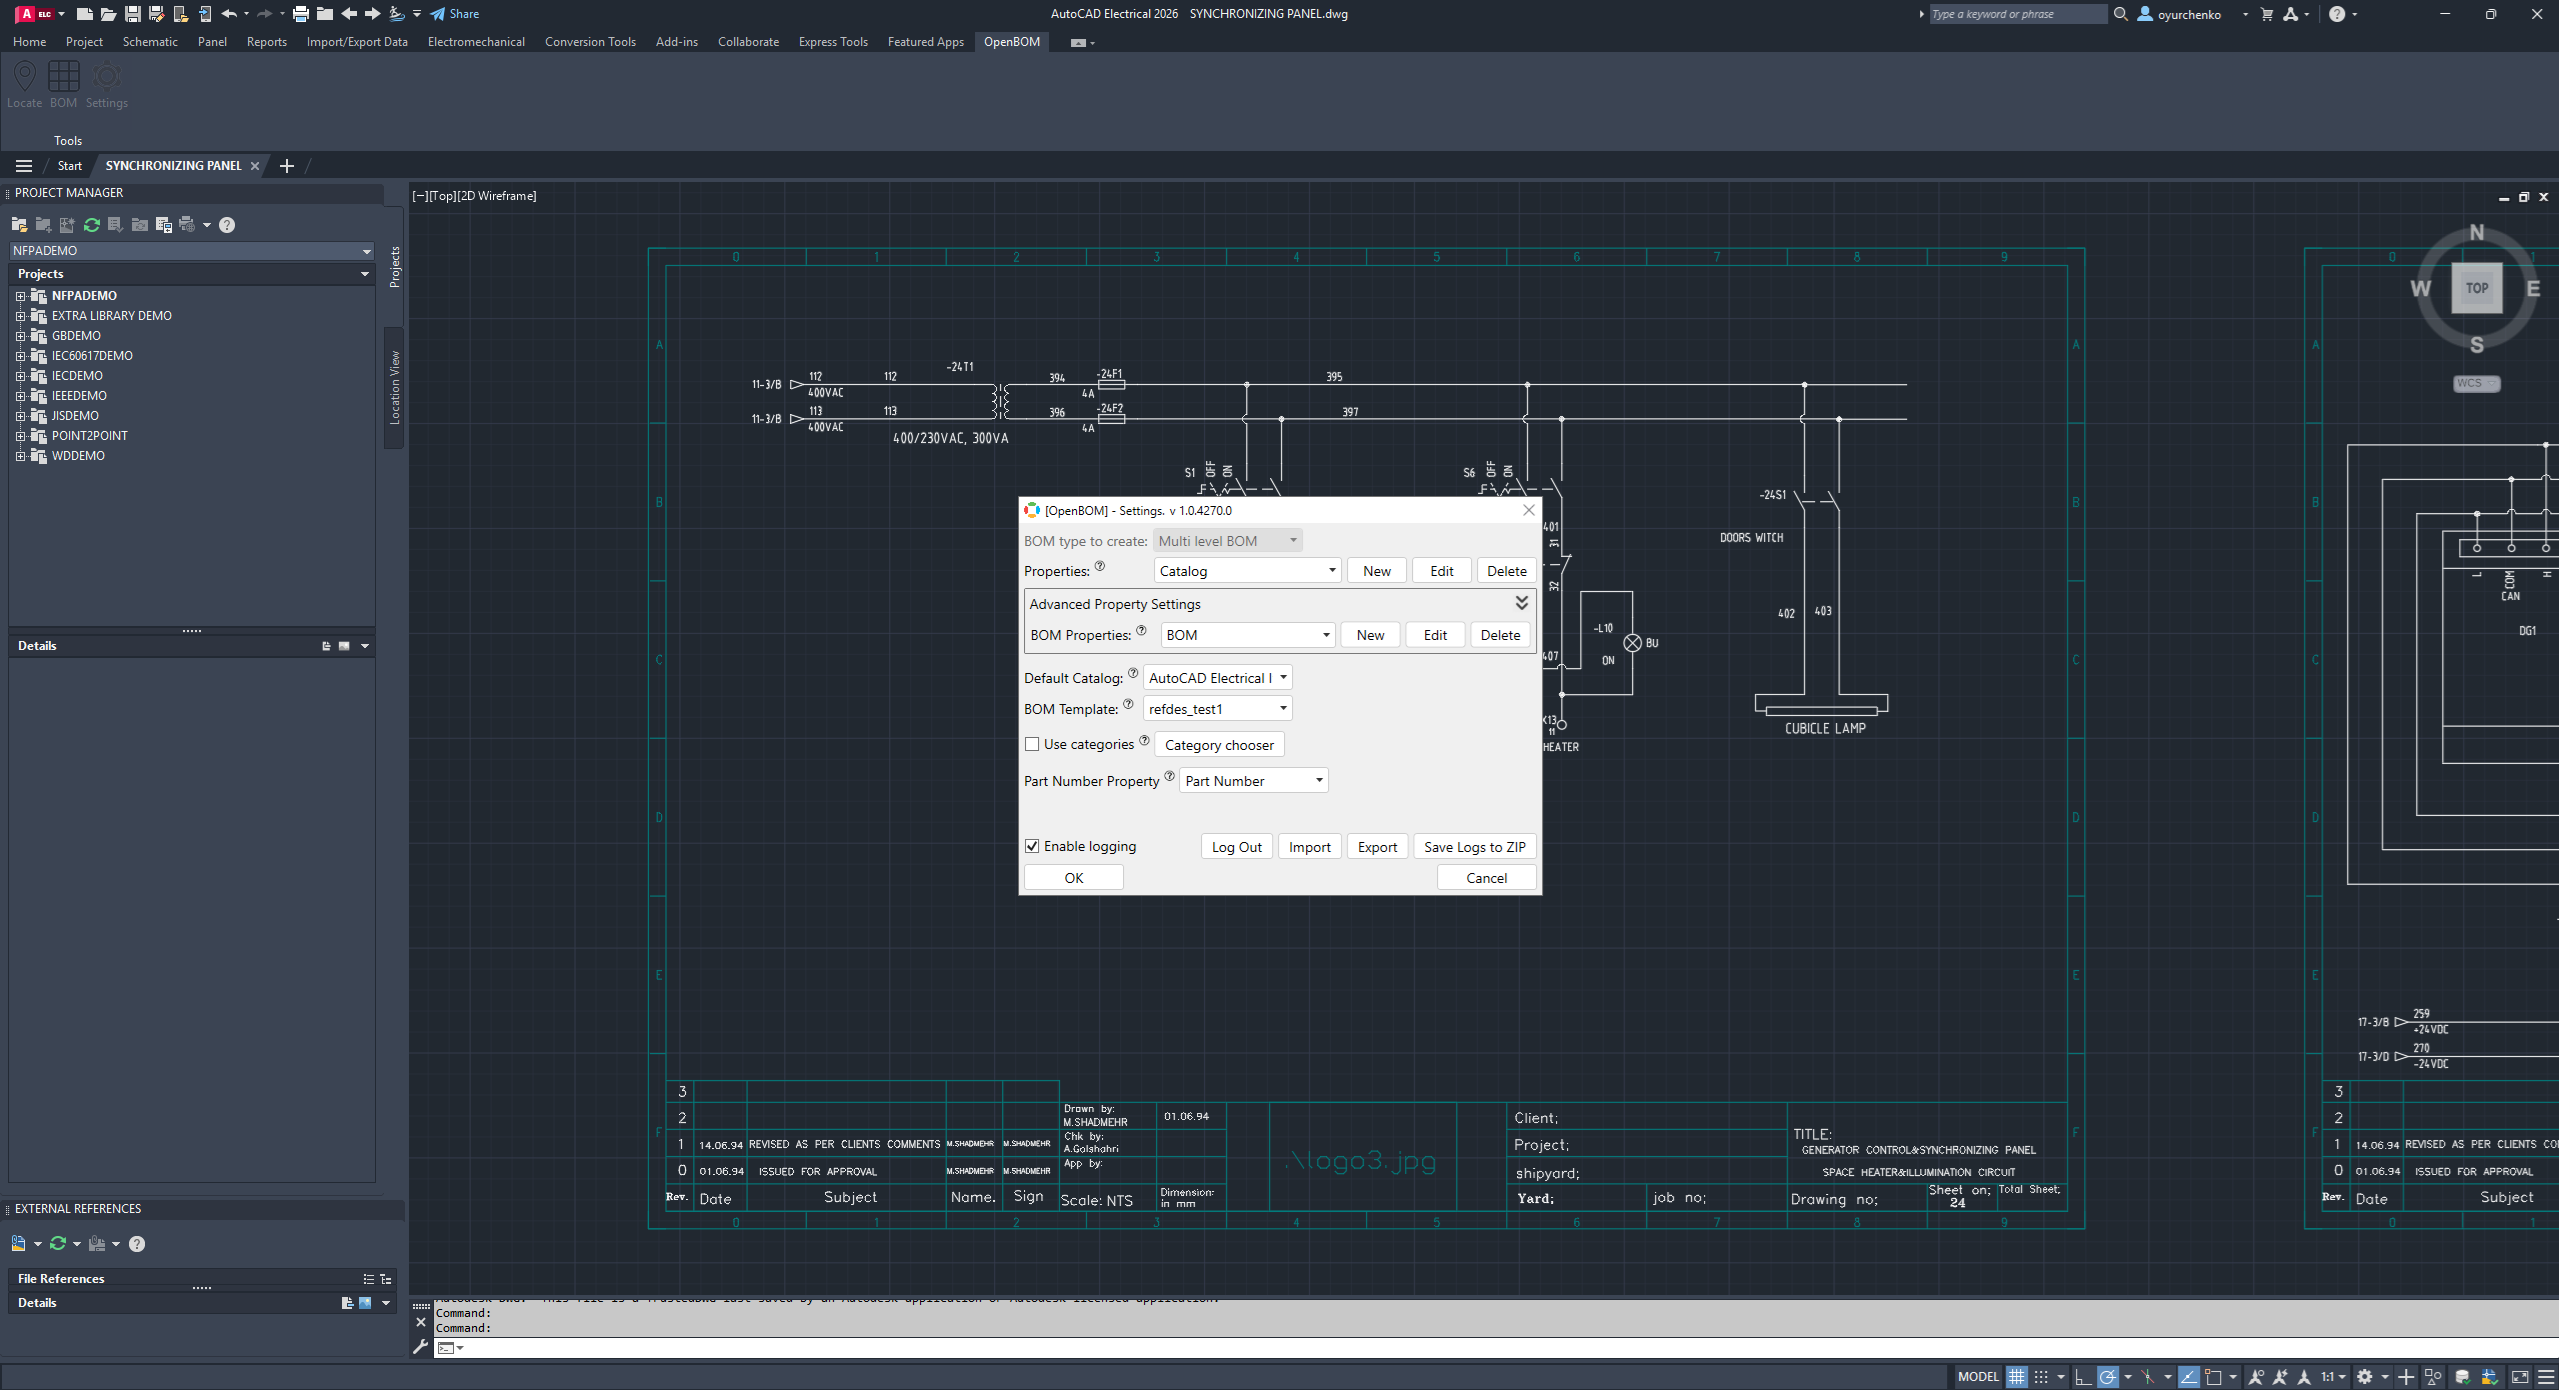Image resolution: width=2559 pixels, height=1390 pixels.
Task: Click the workspace switching gear icon
Action: 2364,1377
